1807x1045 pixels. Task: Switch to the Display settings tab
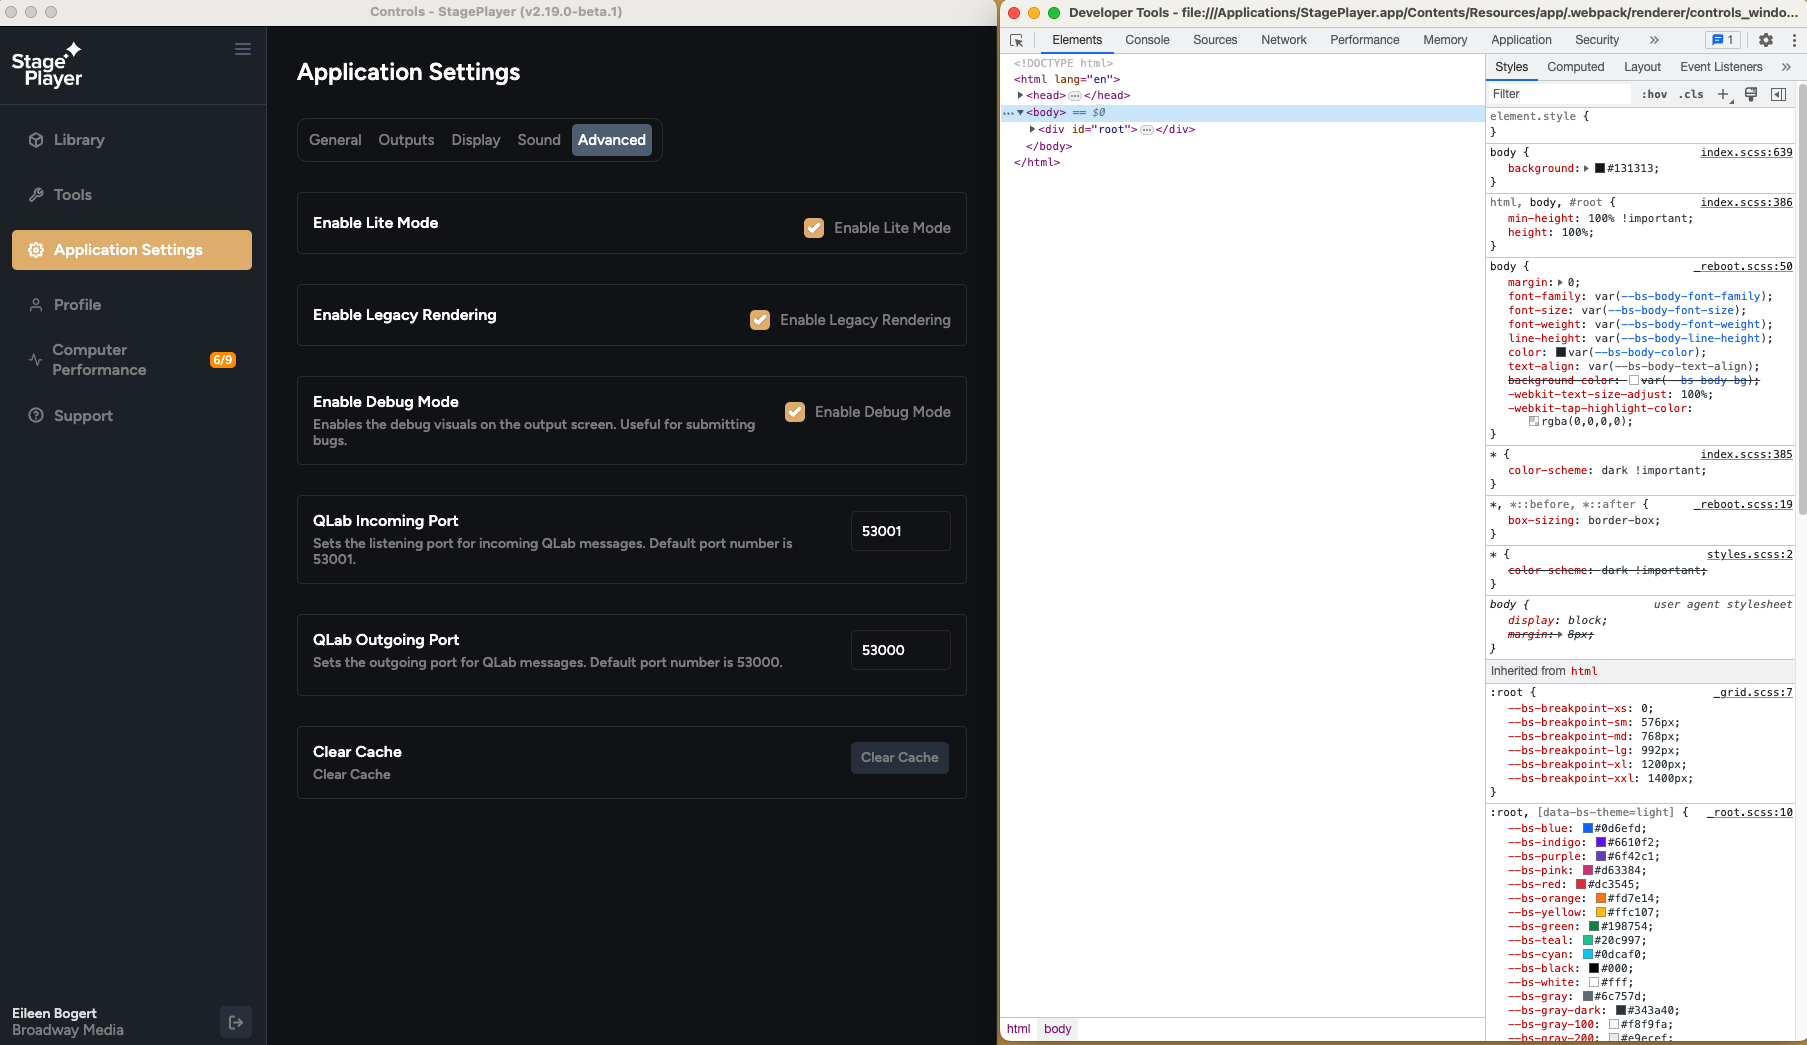[475, 140]
